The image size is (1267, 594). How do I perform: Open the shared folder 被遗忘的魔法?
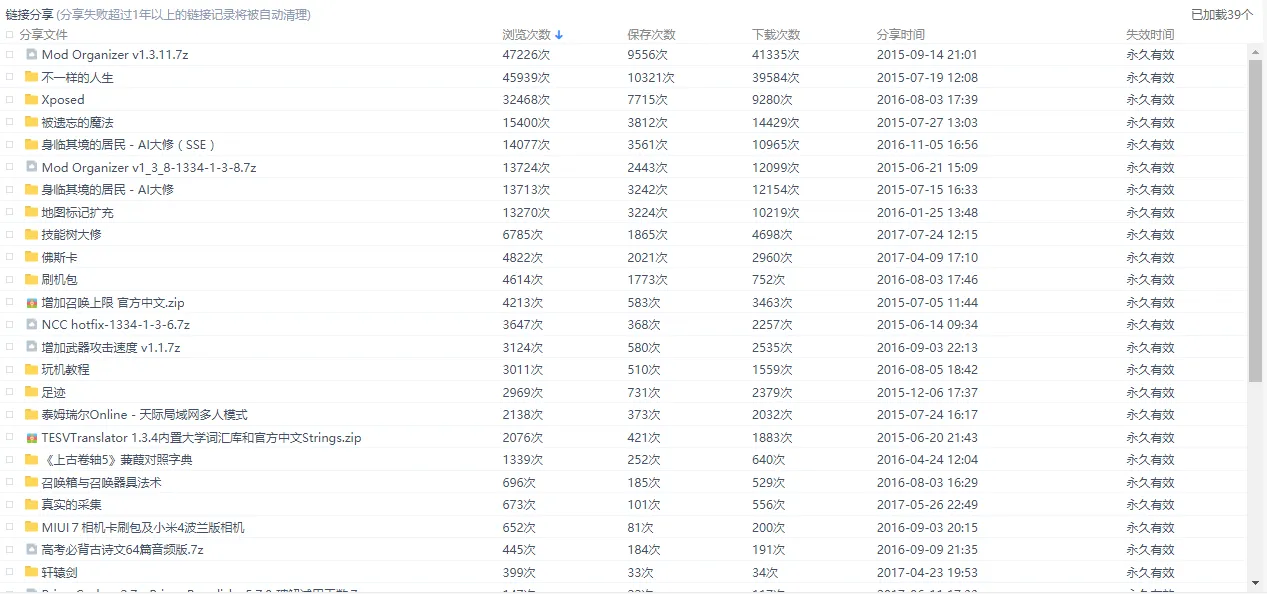(x=77, y=122)
